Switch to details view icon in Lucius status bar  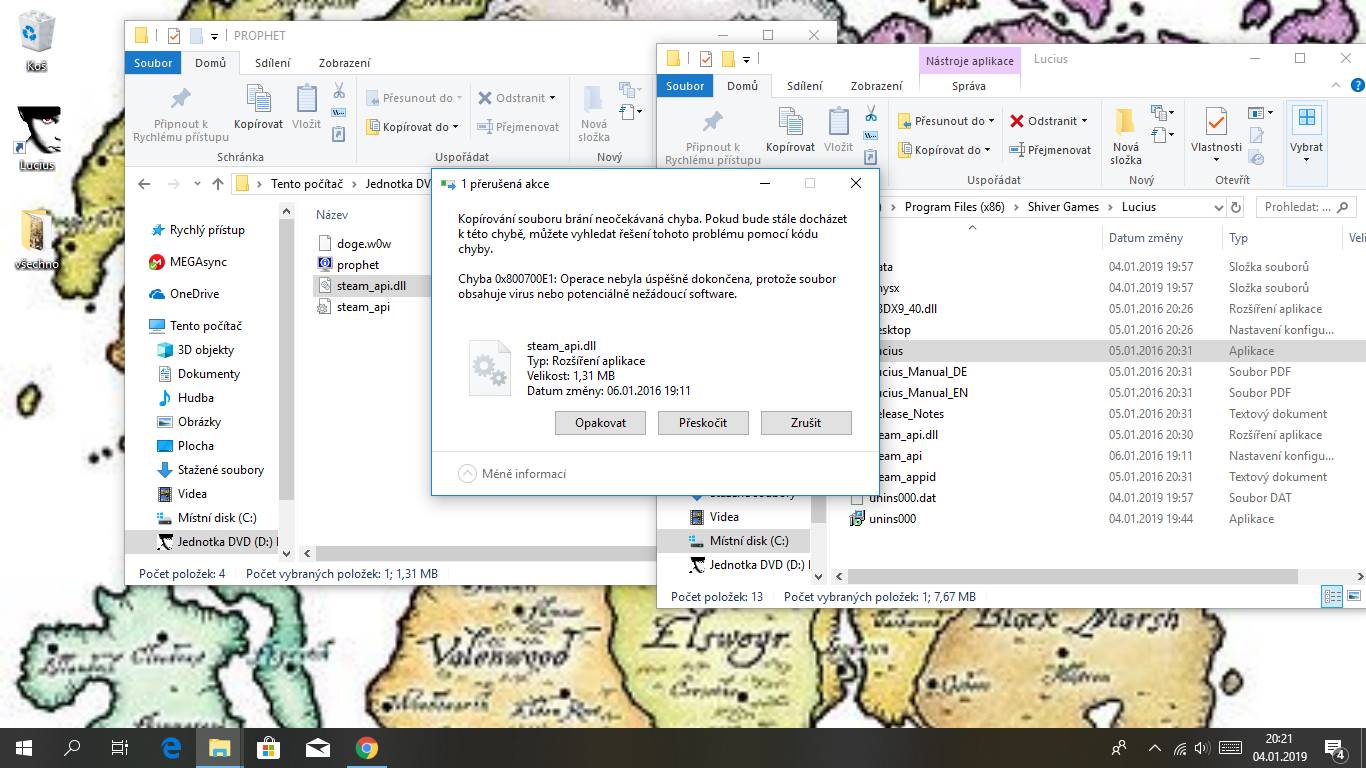[x=1332, y=597]
